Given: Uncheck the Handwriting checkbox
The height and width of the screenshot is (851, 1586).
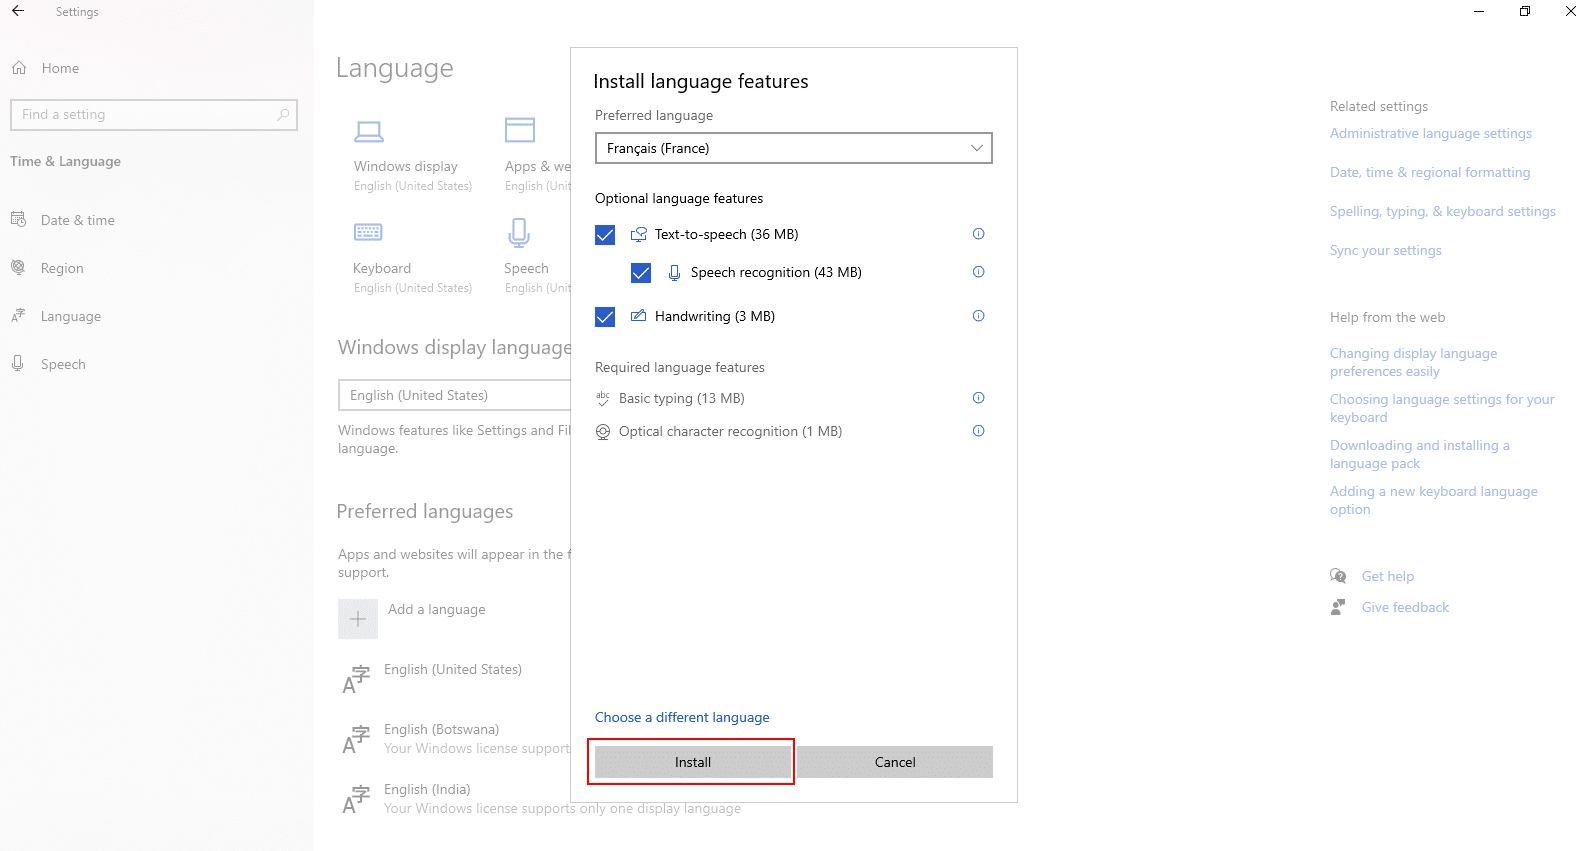Looking at the screenshot, I should pyautogui.click(x=605, y=317).
